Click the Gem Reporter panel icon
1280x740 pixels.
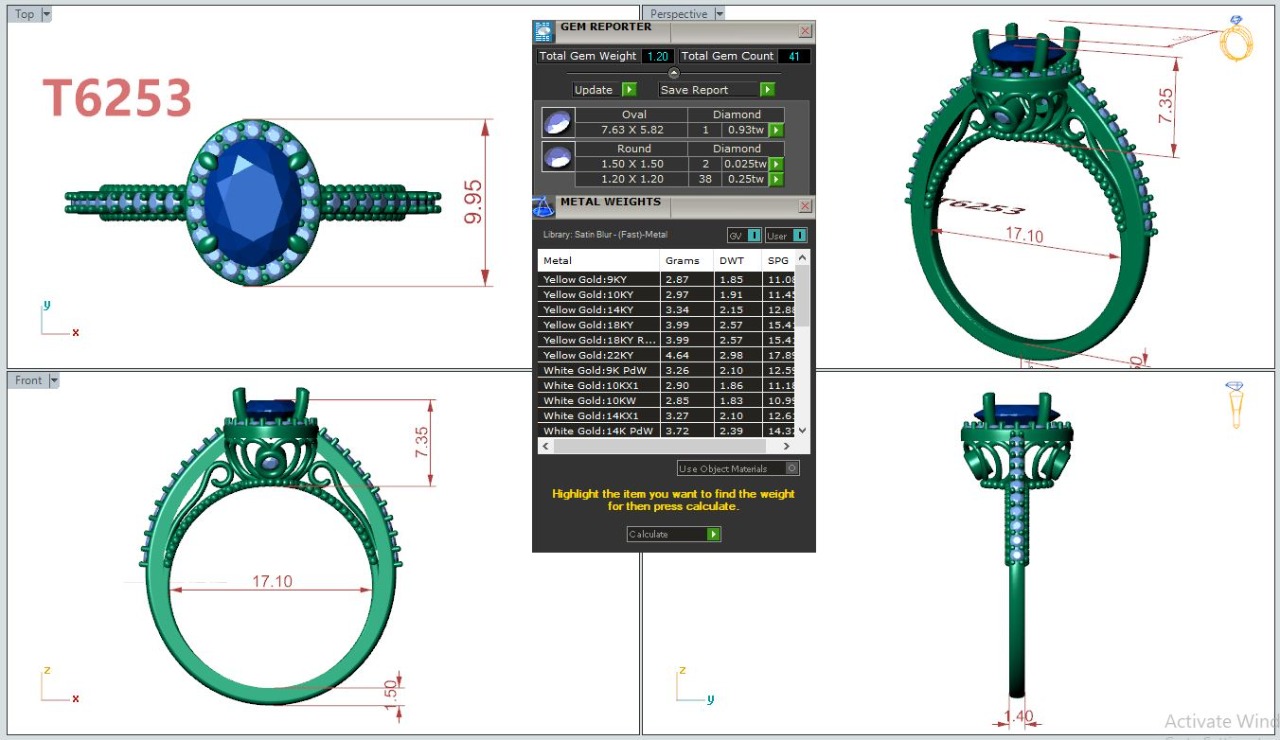coord(543,31)
